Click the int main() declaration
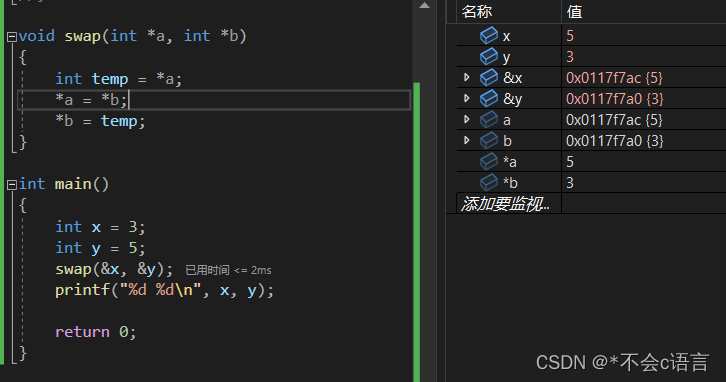Image resolution: width=726 pixels, height=382 pixels. click(x=64, y=184)
